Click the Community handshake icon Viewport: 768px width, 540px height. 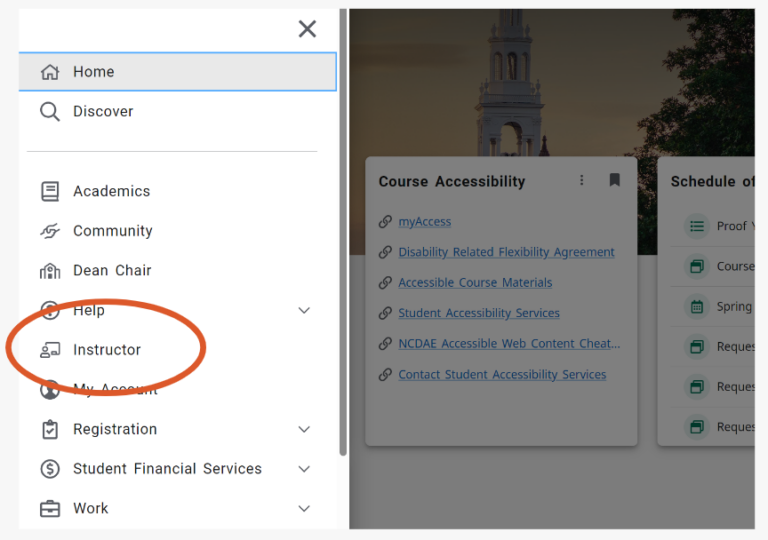[x=50, y=230]
